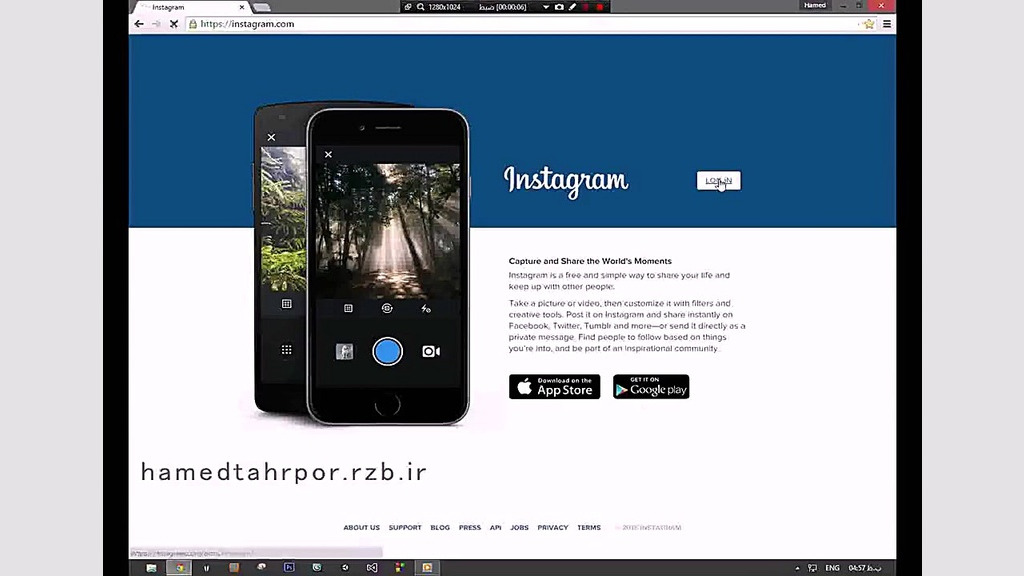Open the About Us footer link
1024x576 pixels.
tap(361, 528)
